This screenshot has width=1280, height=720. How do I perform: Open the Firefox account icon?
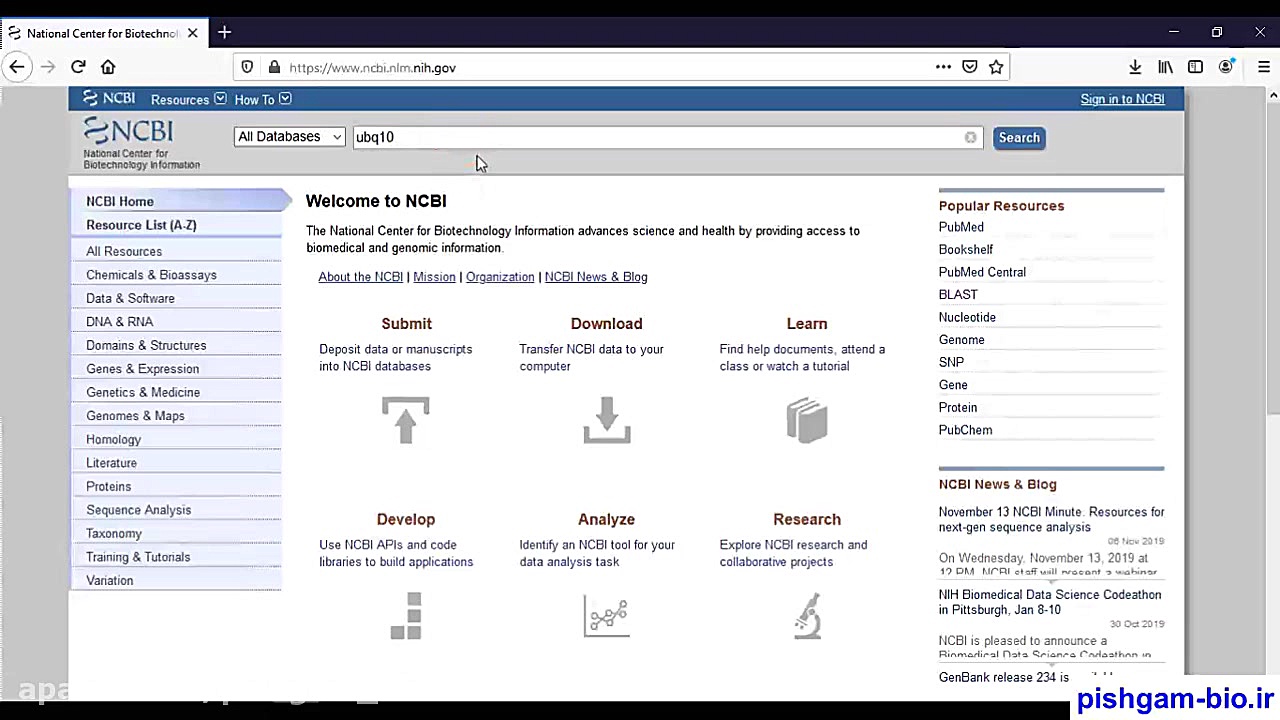point(1226,67)
